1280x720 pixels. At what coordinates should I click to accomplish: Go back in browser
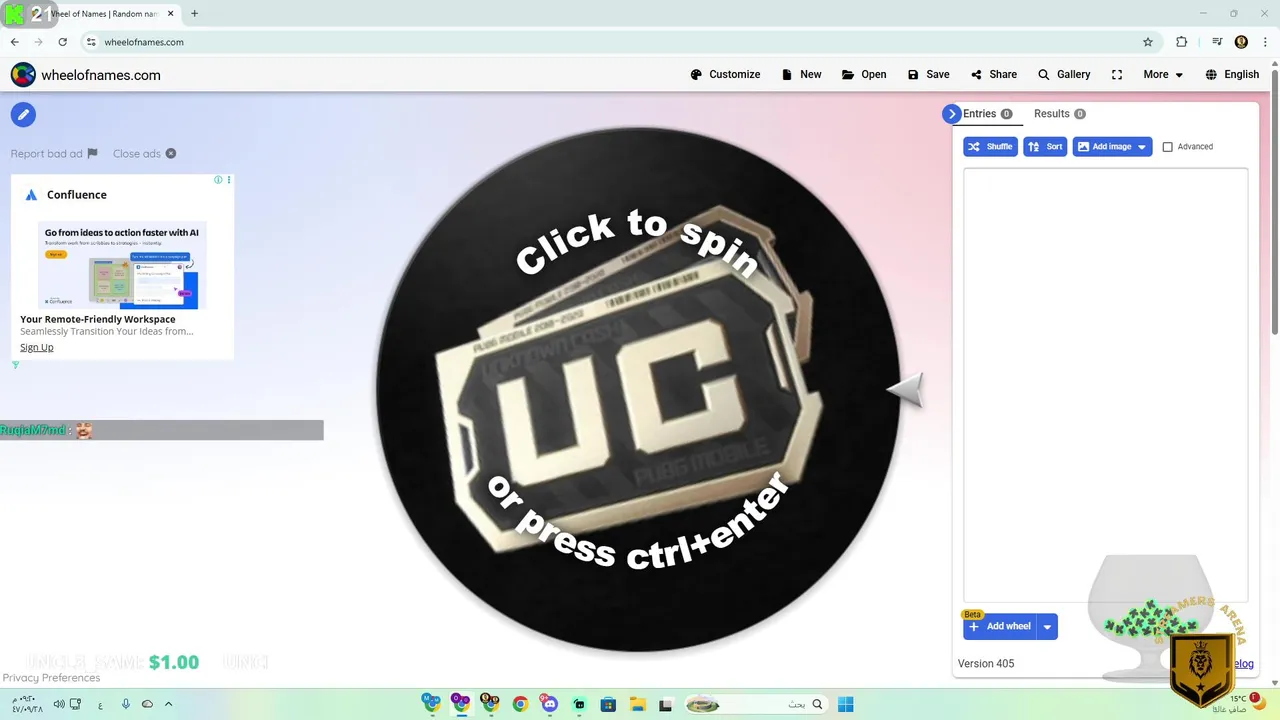click(x=14, y=42)
